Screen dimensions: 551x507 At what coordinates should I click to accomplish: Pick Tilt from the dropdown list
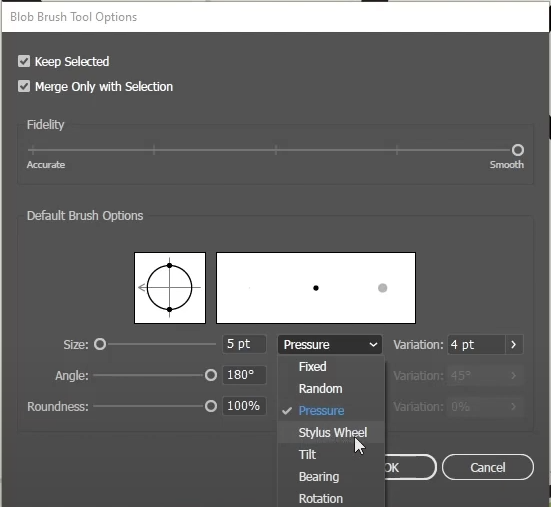point(331,455)
